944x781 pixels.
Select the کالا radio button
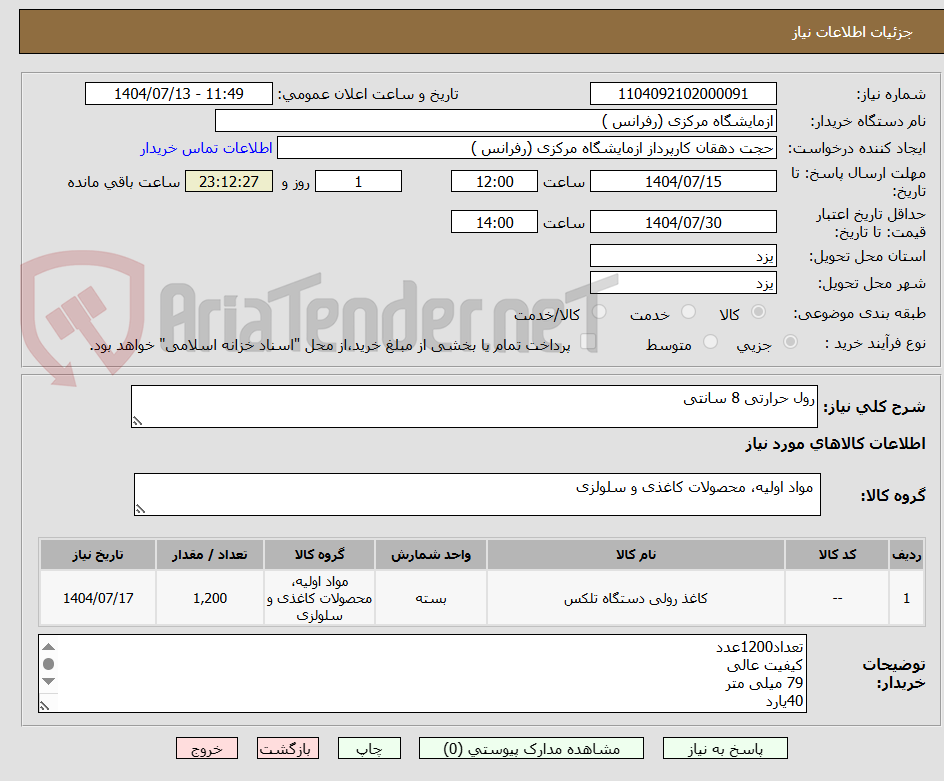[x=760, y=311]
